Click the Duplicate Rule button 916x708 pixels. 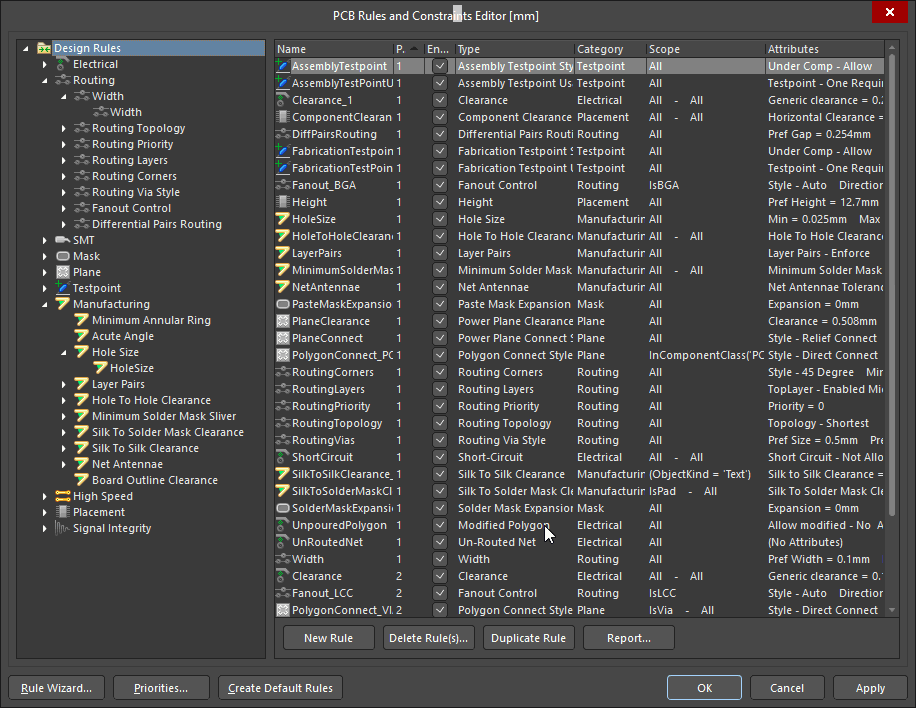click(x=529, y=638)
